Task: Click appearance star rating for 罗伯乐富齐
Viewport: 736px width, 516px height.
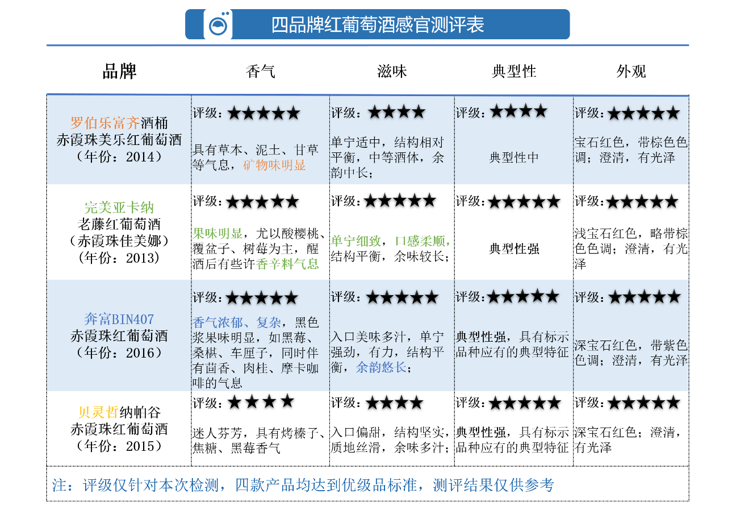Action: (x=644, y=113)
